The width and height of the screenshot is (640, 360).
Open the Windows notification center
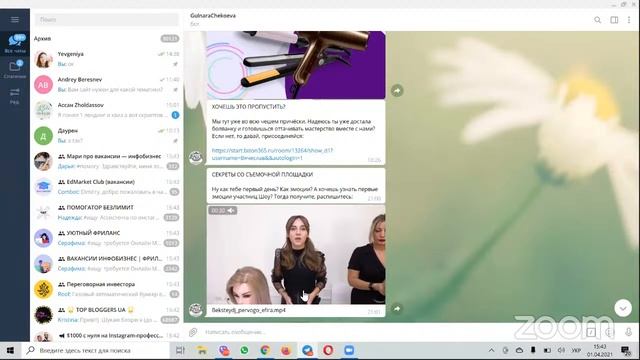[x=625, y=351]
